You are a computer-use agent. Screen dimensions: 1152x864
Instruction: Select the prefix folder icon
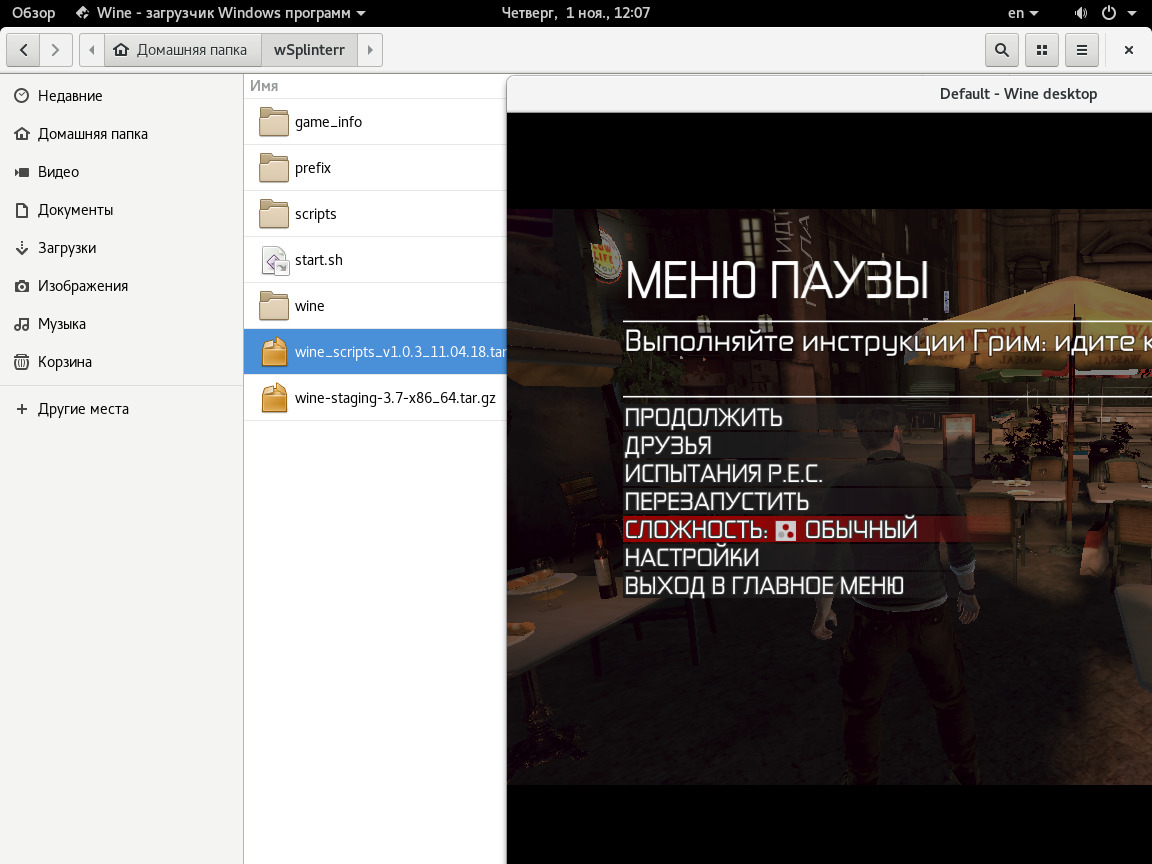click(x=274, y=168)
